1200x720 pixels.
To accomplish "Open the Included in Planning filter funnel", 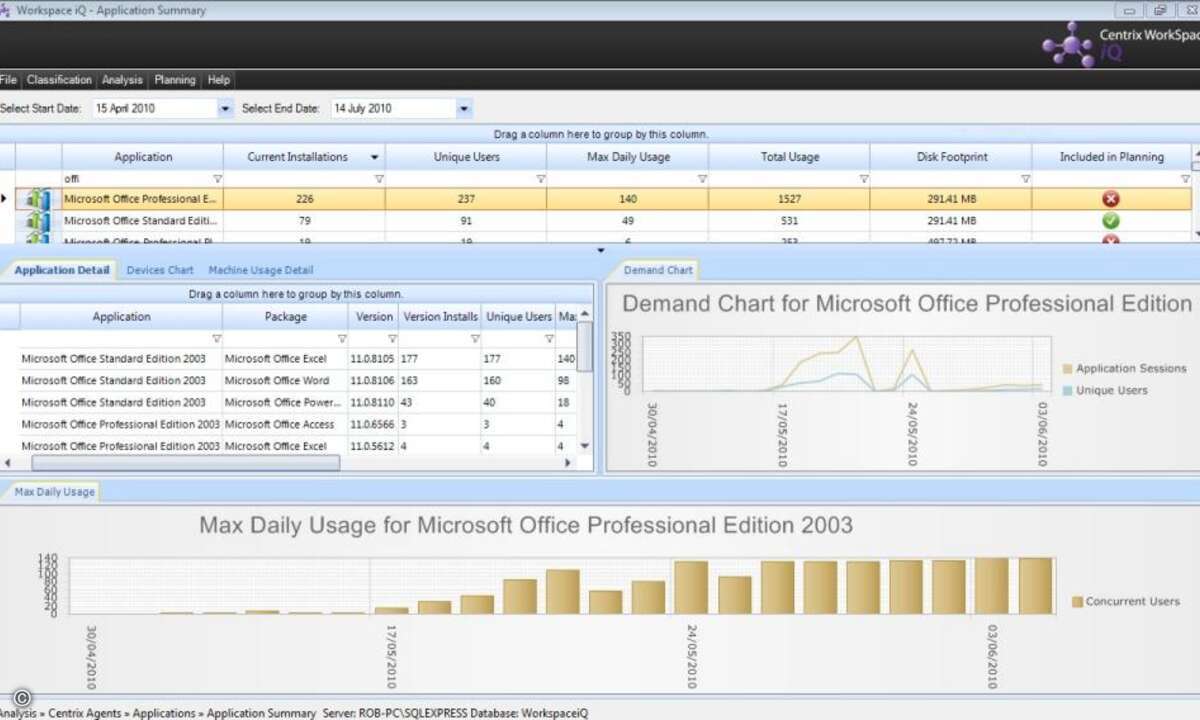I will pyautogui.click(x=1185, y=179).
